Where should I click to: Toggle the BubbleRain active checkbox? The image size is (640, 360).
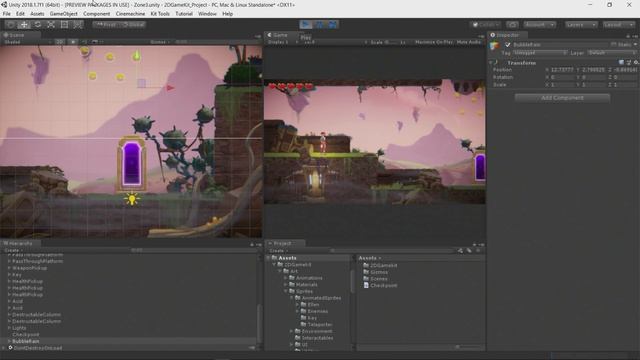(x=508, y=44)
